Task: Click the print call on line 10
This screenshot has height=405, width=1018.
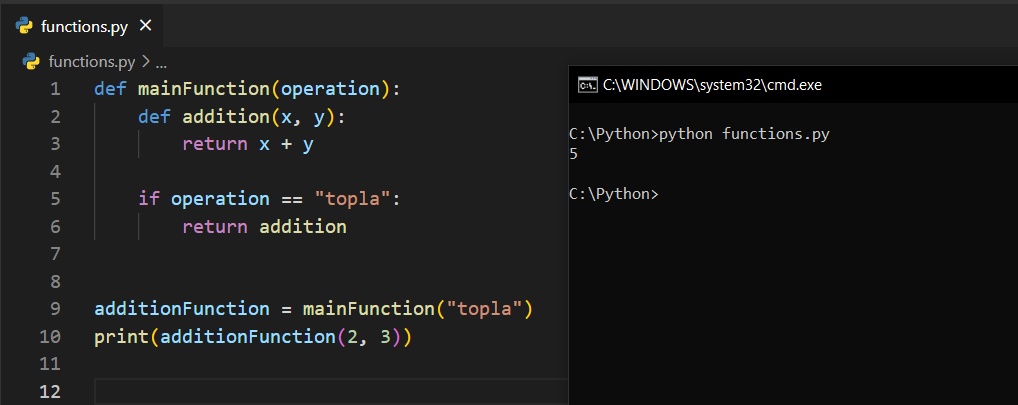Action: 121,337
